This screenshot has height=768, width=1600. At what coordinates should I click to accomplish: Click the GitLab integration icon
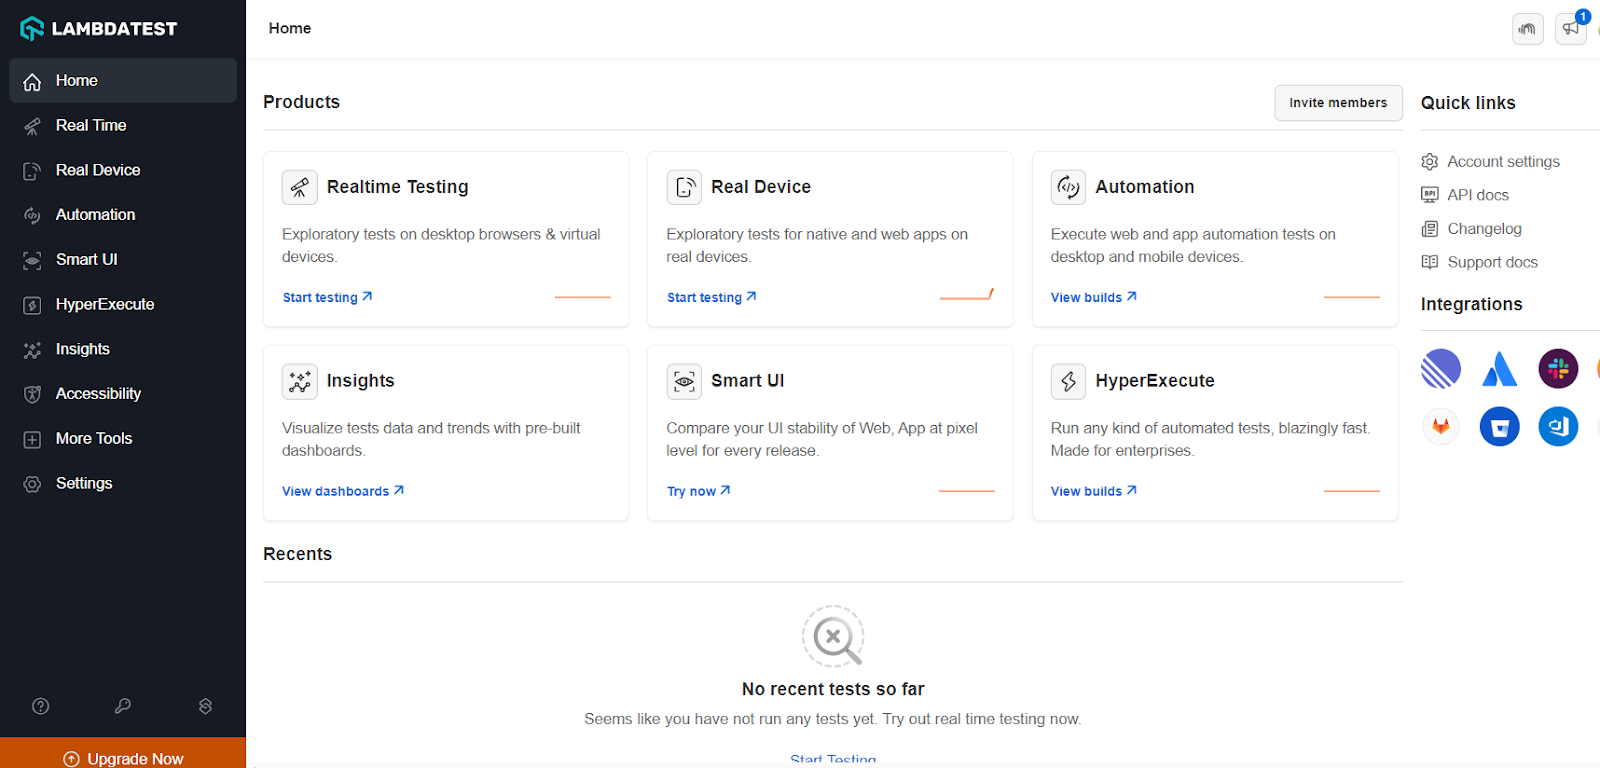coord(1441,427)
